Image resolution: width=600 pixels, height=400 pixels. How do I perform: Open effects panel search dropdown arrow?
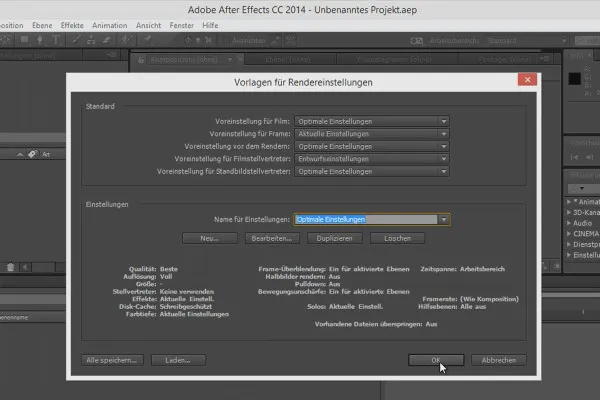tap(582, 188)
